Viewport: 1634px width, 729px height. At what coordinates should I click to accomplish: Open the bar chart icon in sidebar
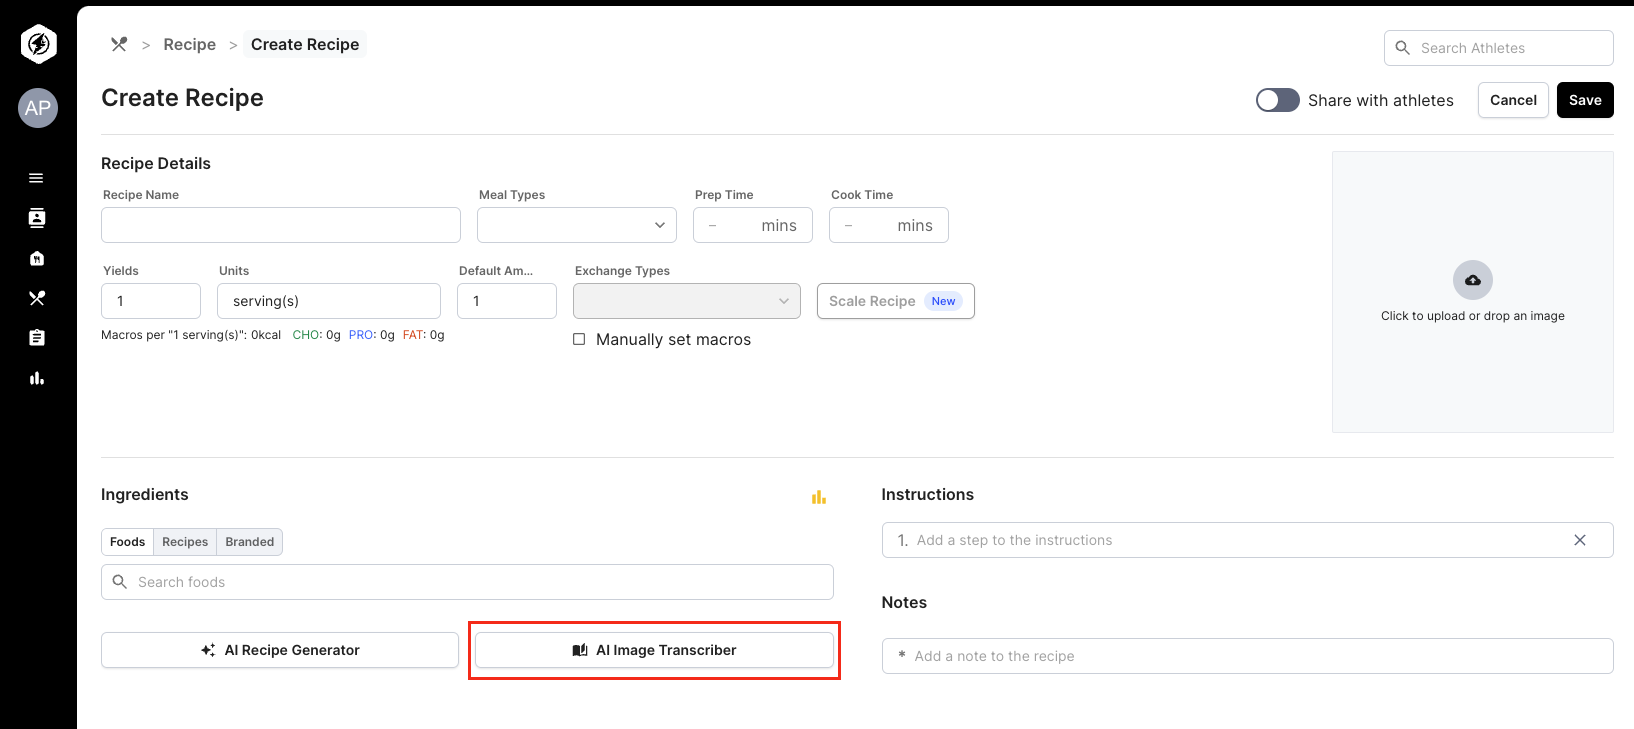(37, 378)
